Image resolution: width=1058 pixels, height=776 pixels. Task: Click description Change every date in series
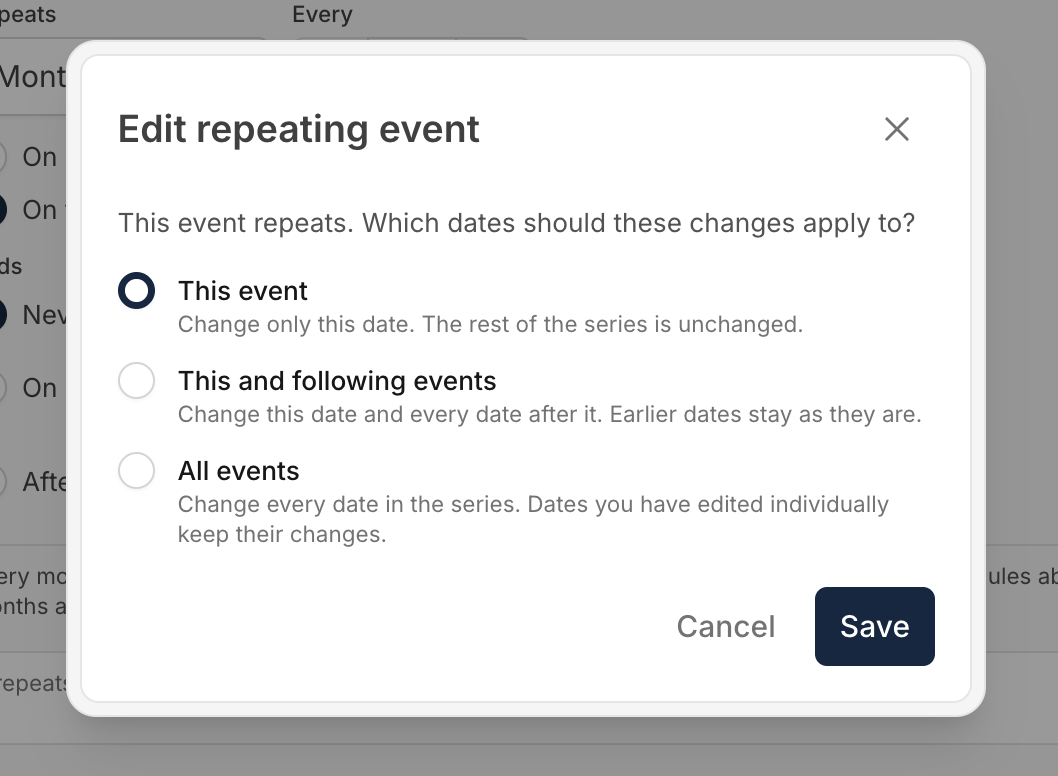coord(533,519)
